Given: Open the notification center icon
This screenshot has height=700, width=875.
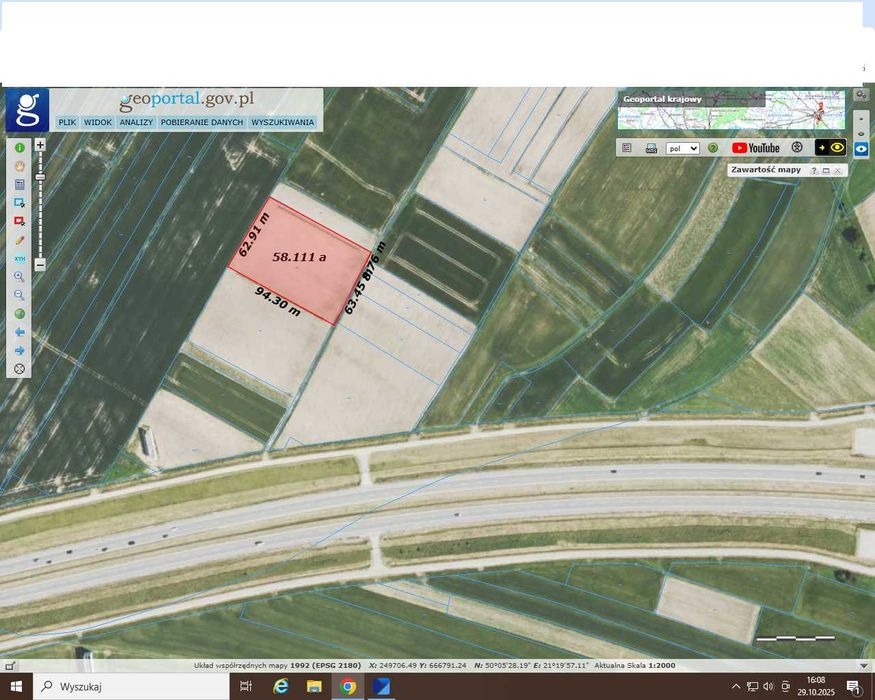Looking at the screenshot, I should click(853, 687).
